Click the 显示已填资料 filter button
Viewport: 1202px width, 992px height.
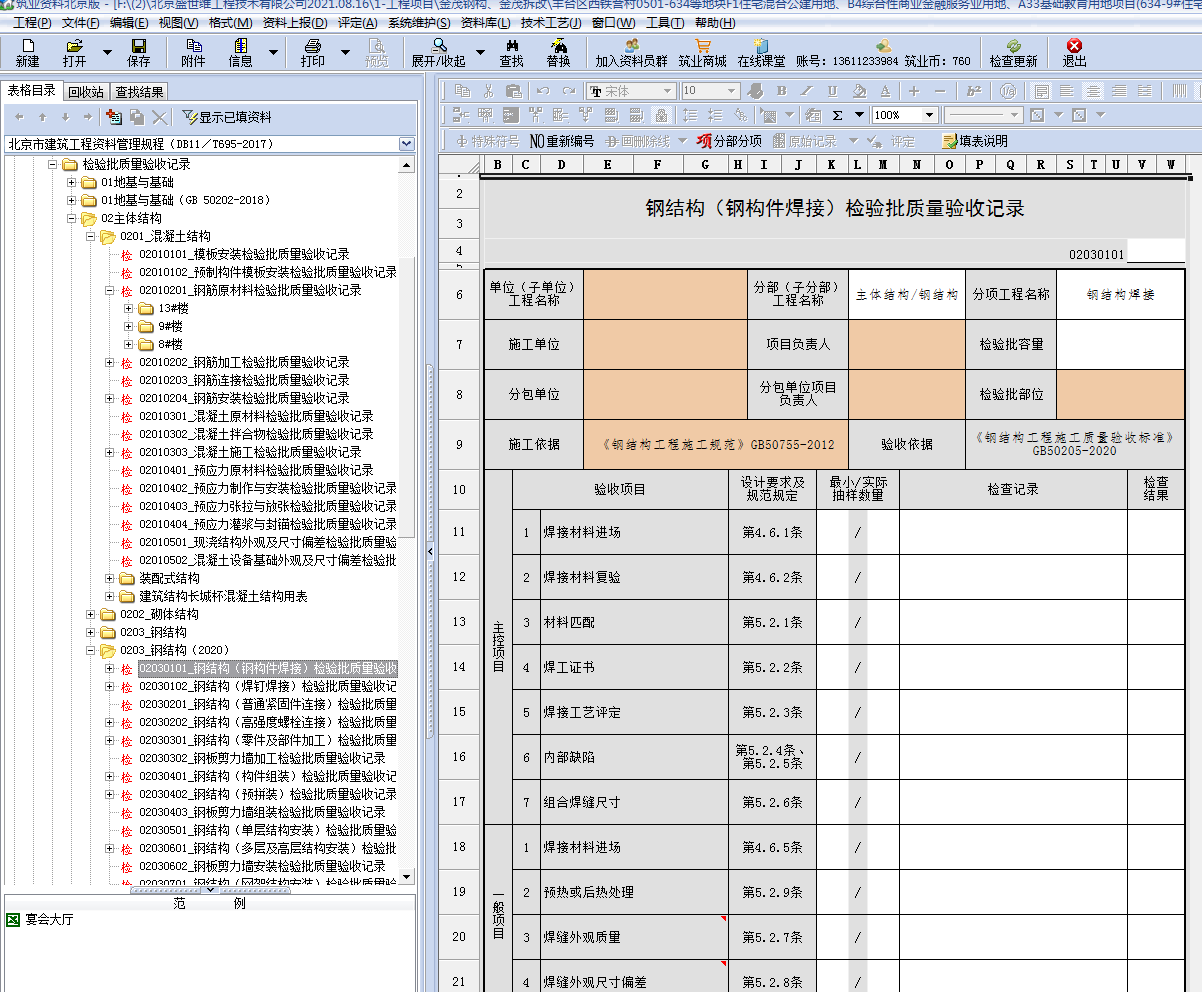pyautogui.click(x=227, y=117)
